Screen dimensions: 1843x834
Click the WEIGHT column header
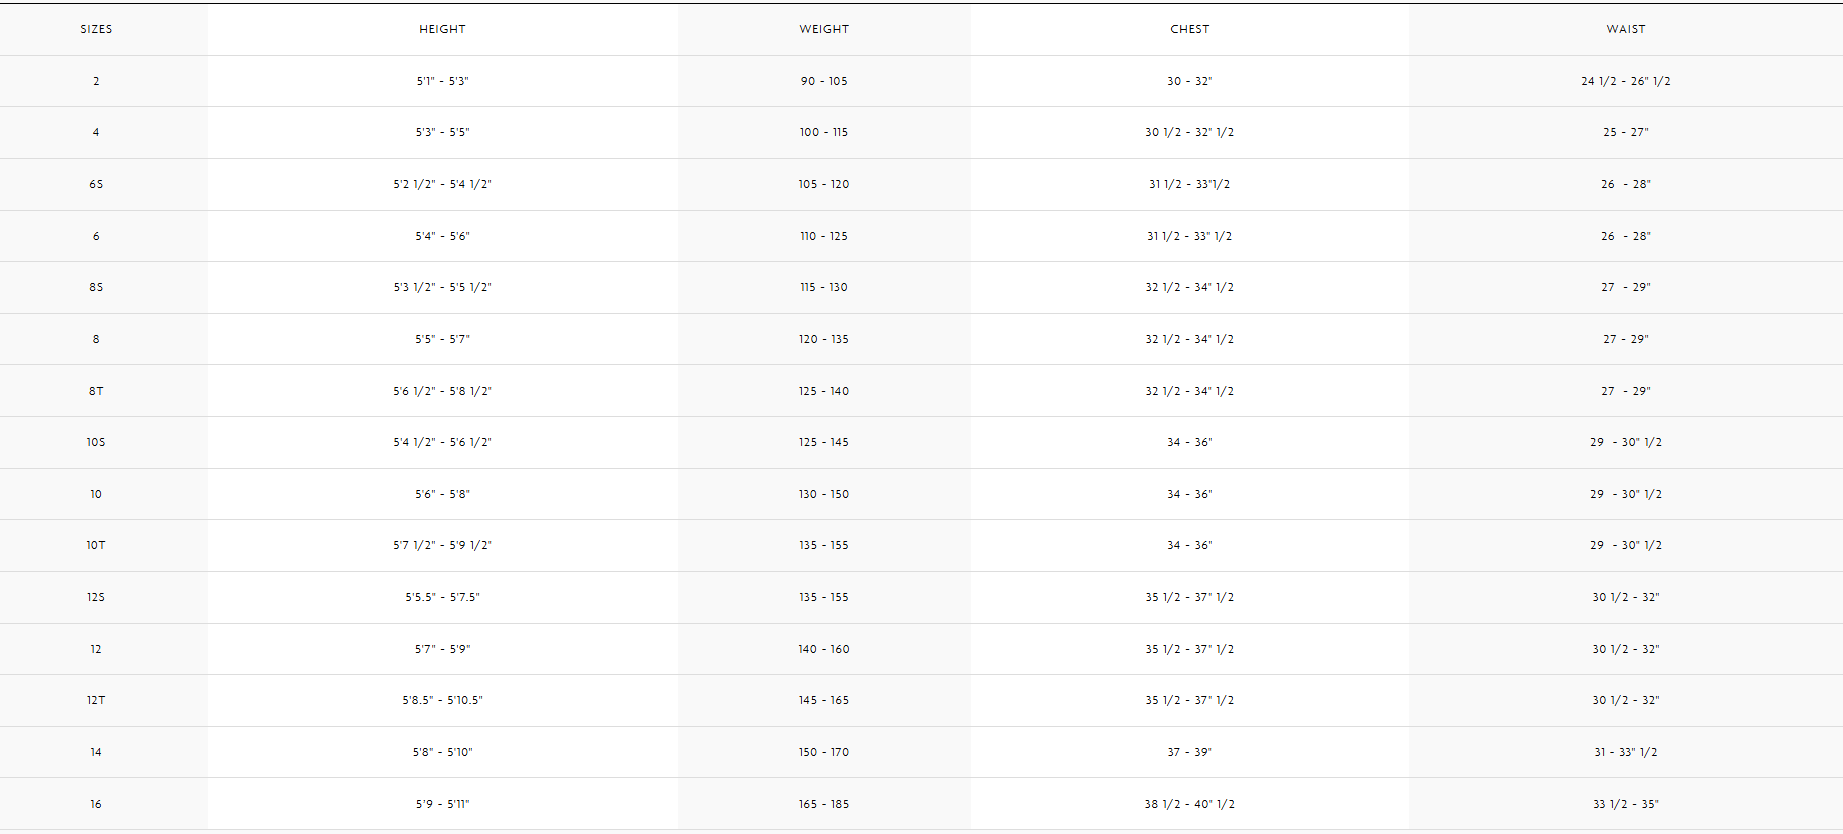coord(824,29)
